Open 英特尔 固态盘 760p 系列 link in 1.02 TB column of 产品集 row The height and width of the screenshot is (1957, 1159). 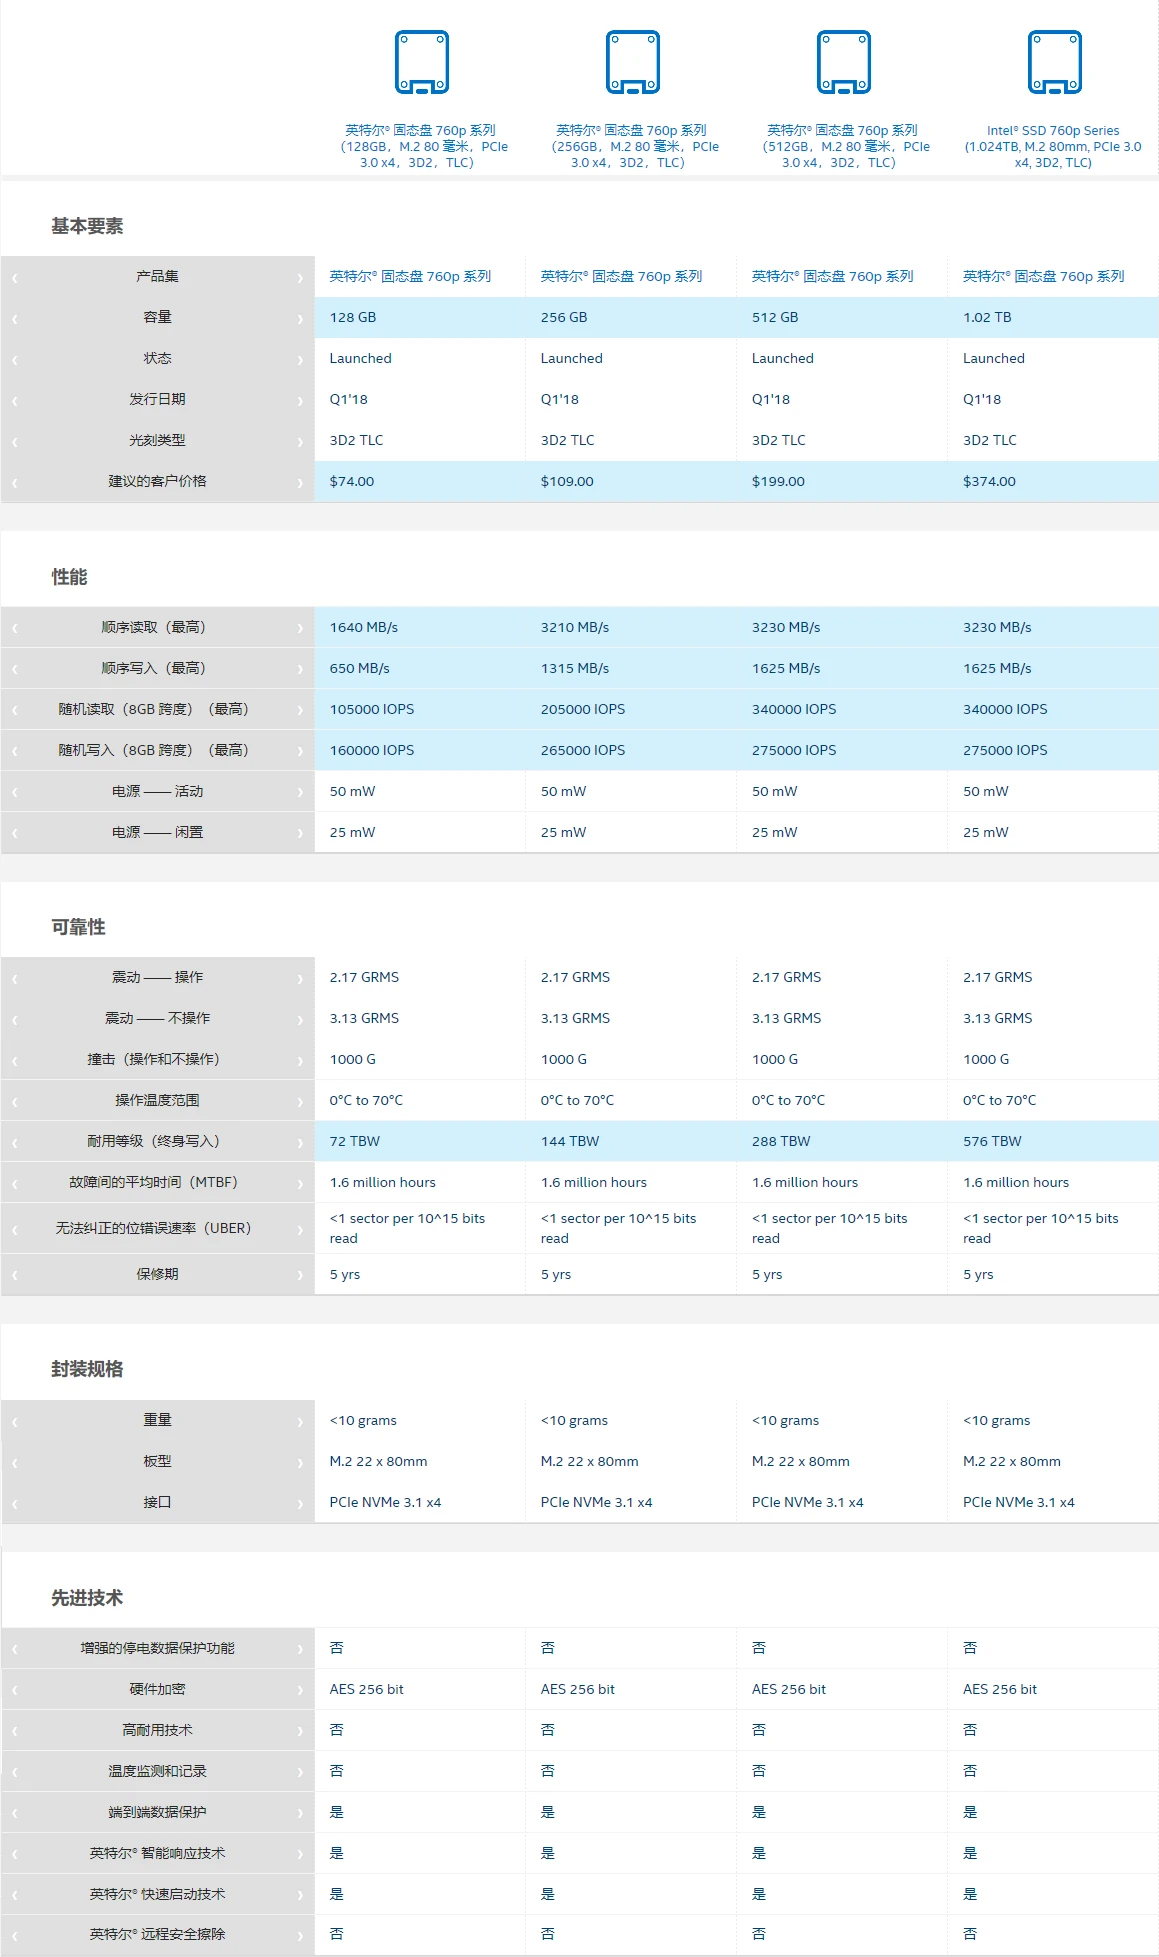click(x=1044, y=276)
